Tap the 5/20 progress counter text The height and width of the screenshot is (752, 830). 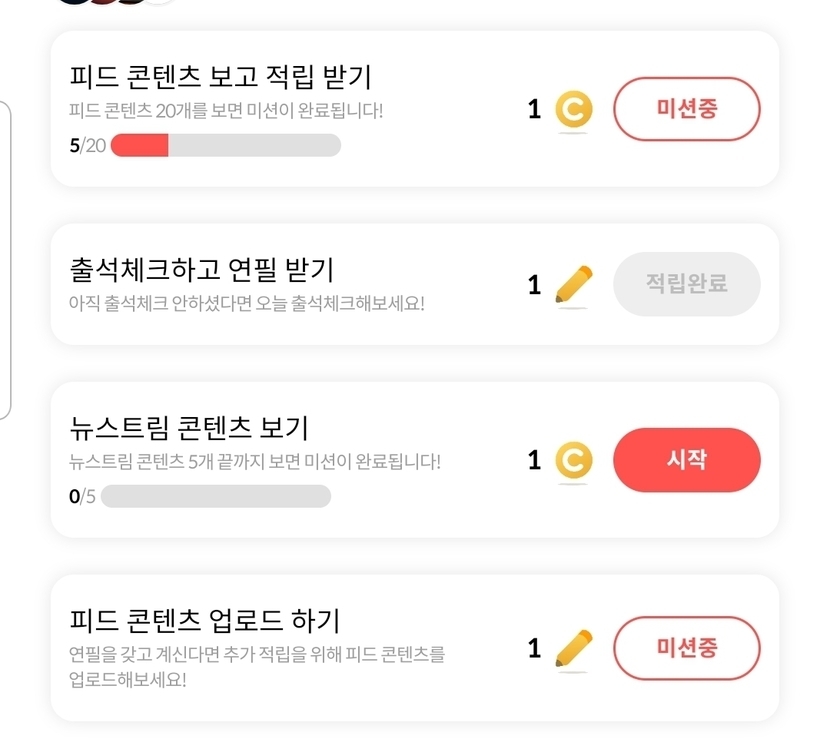coord(87,146)
